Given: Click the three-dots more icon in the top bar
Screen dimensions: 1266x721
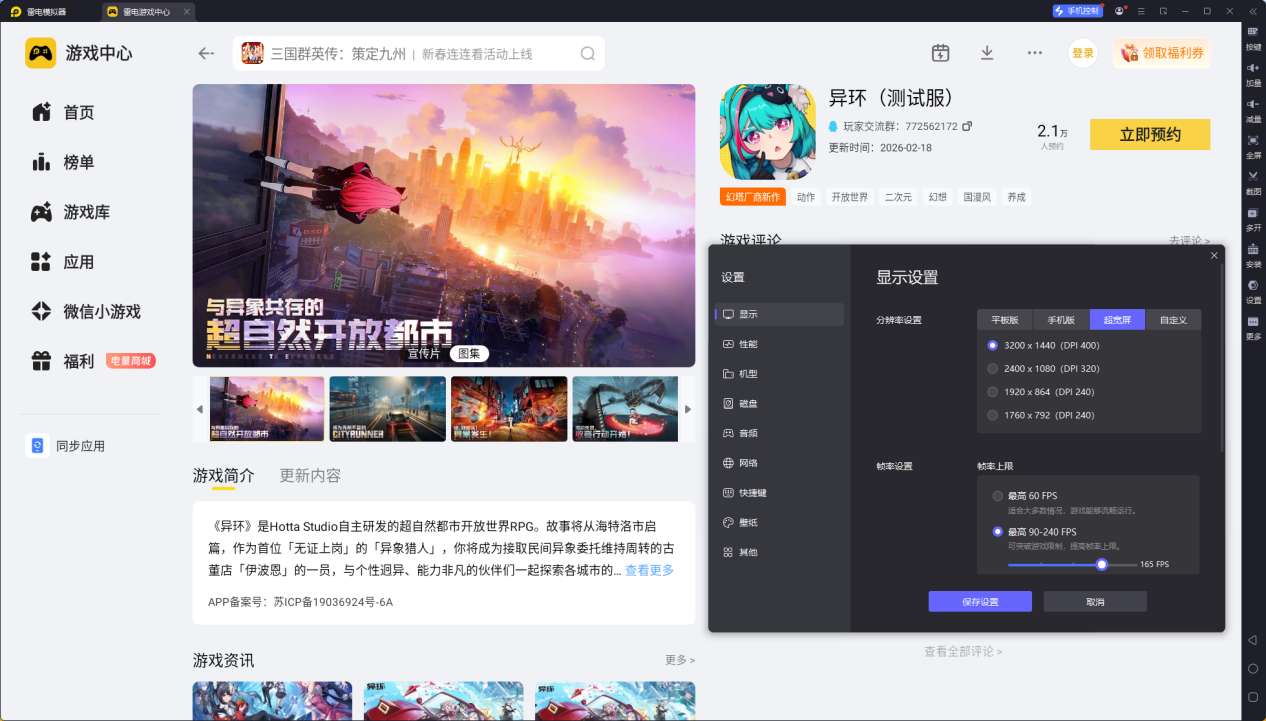Looking at the screenshot, I should [1035, 53].
